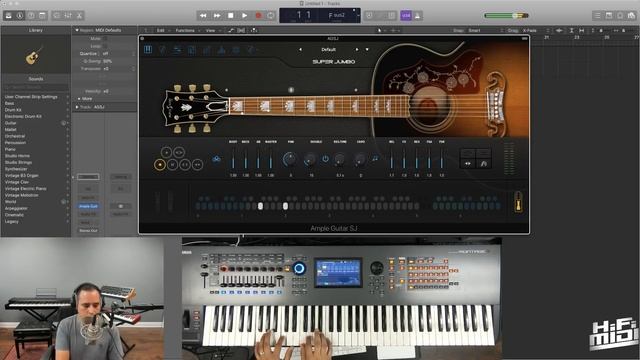Open the Ample Guitar main panel keyboard icon

[x=148, y=49]
